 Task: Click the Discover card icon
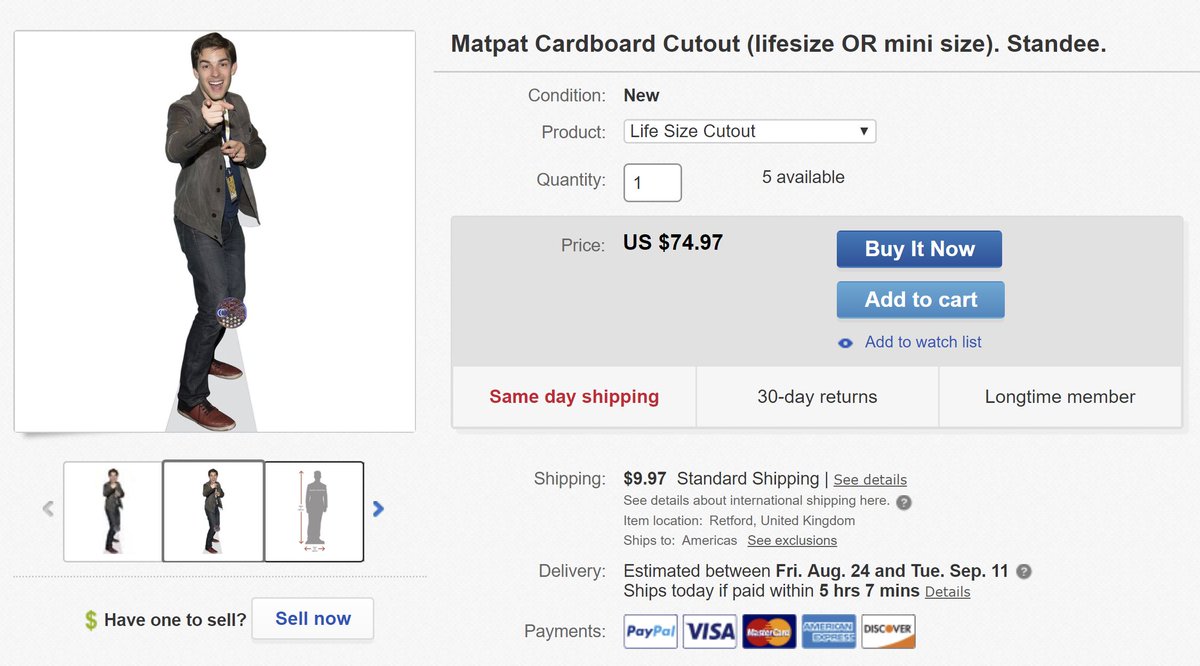(x=887, y=631)
